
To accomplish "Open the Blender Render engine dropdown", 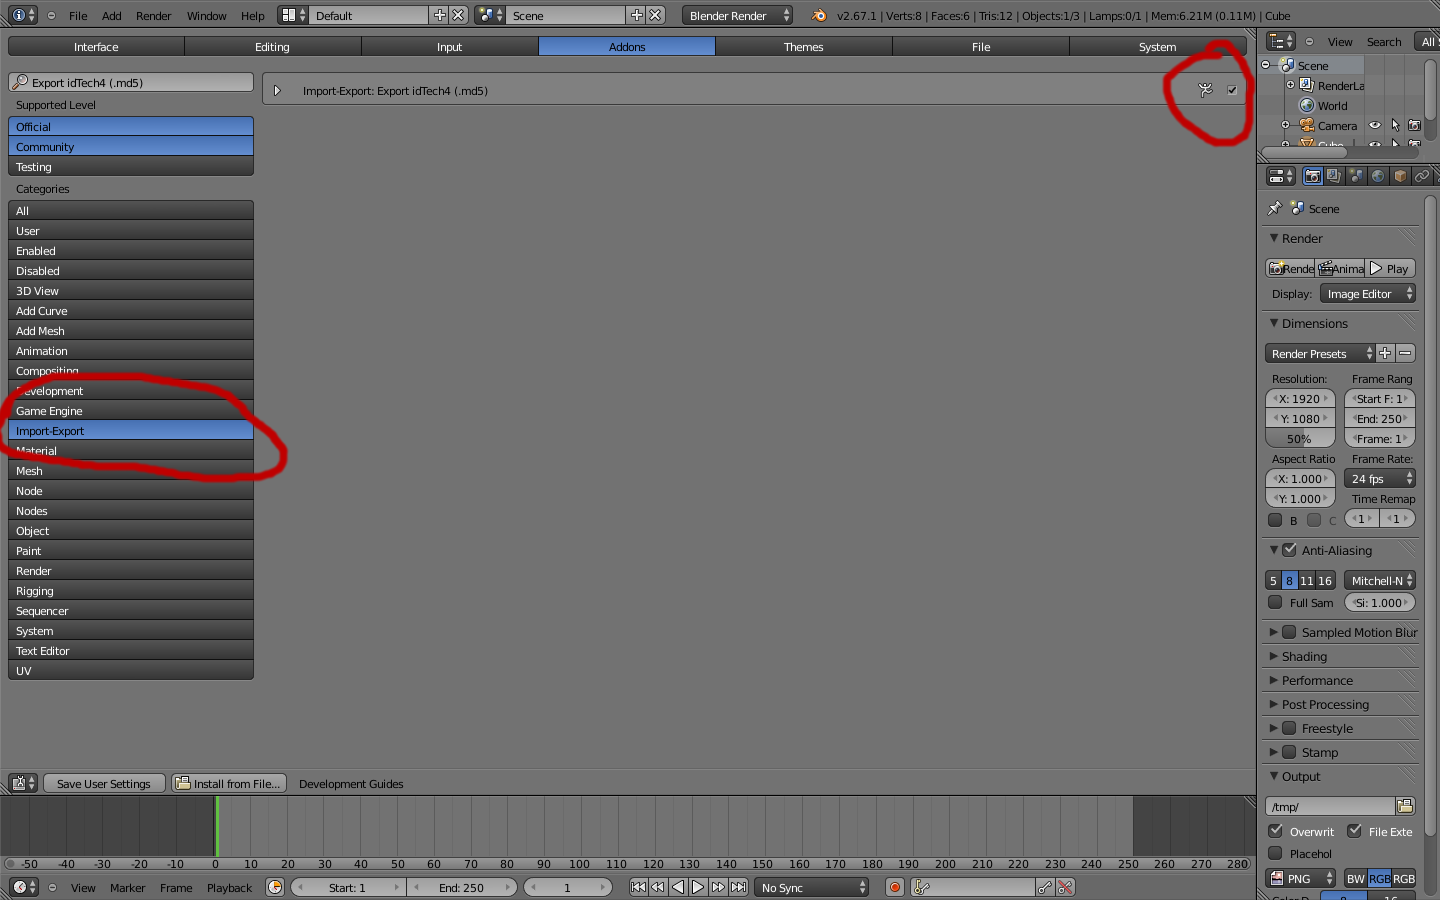I will click(x=738, y=15).
